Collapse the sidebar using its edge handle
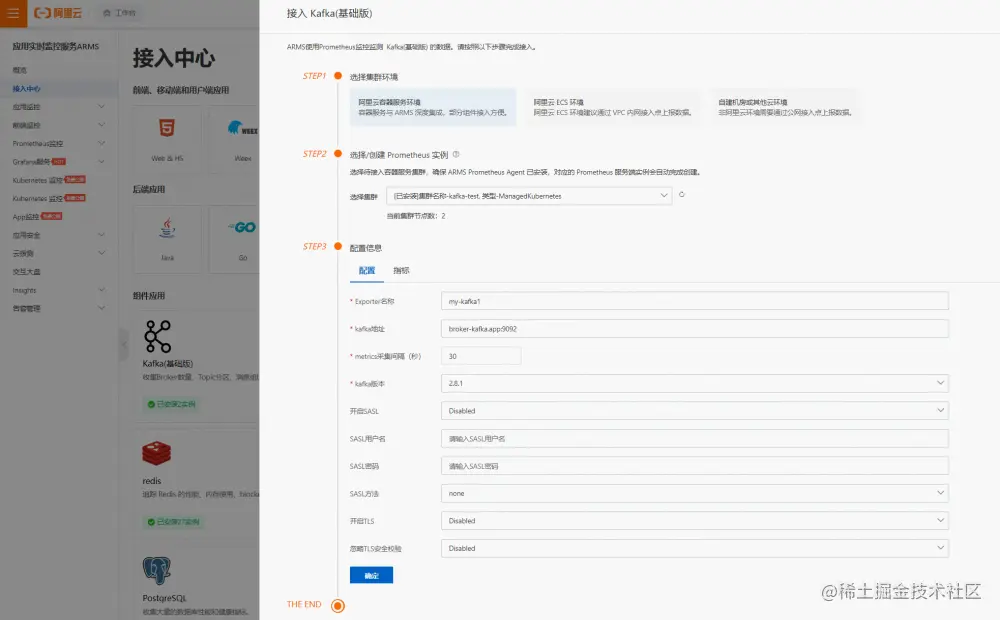 tap(124, 345)
